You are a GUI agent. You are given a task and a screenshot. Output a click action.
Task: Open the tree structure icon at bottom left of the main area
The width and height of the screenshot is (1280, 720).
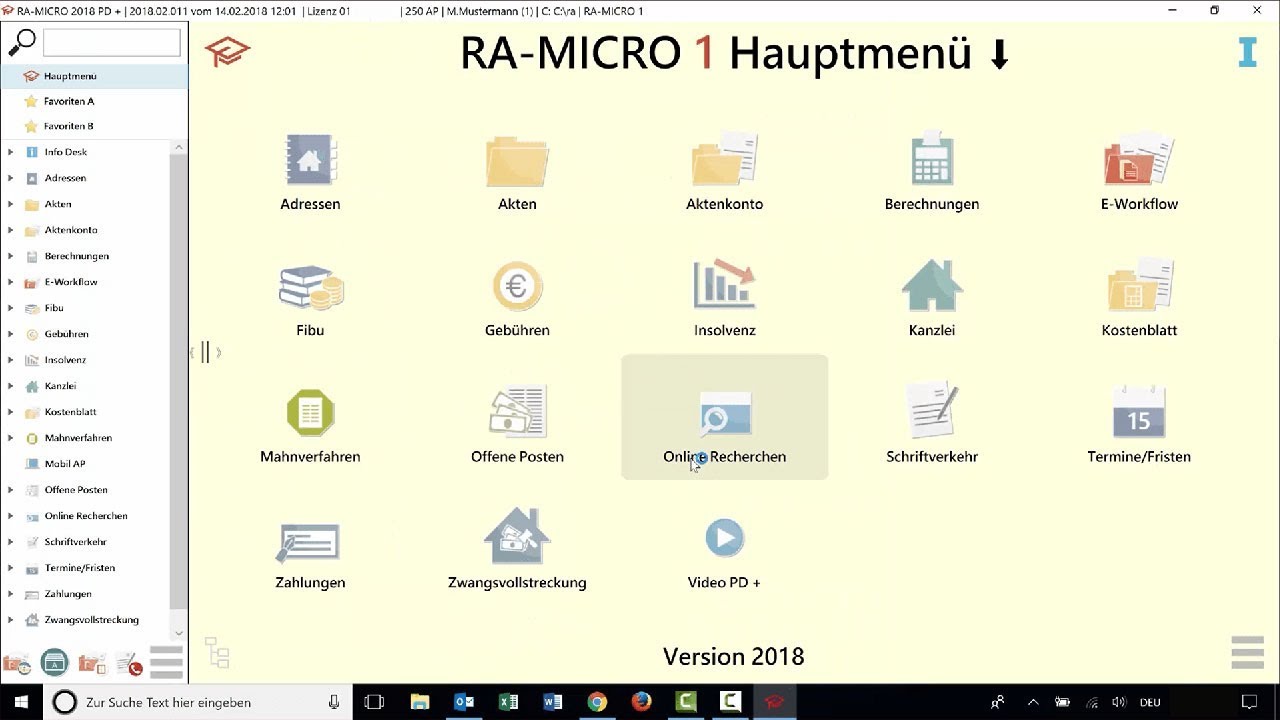217,652
